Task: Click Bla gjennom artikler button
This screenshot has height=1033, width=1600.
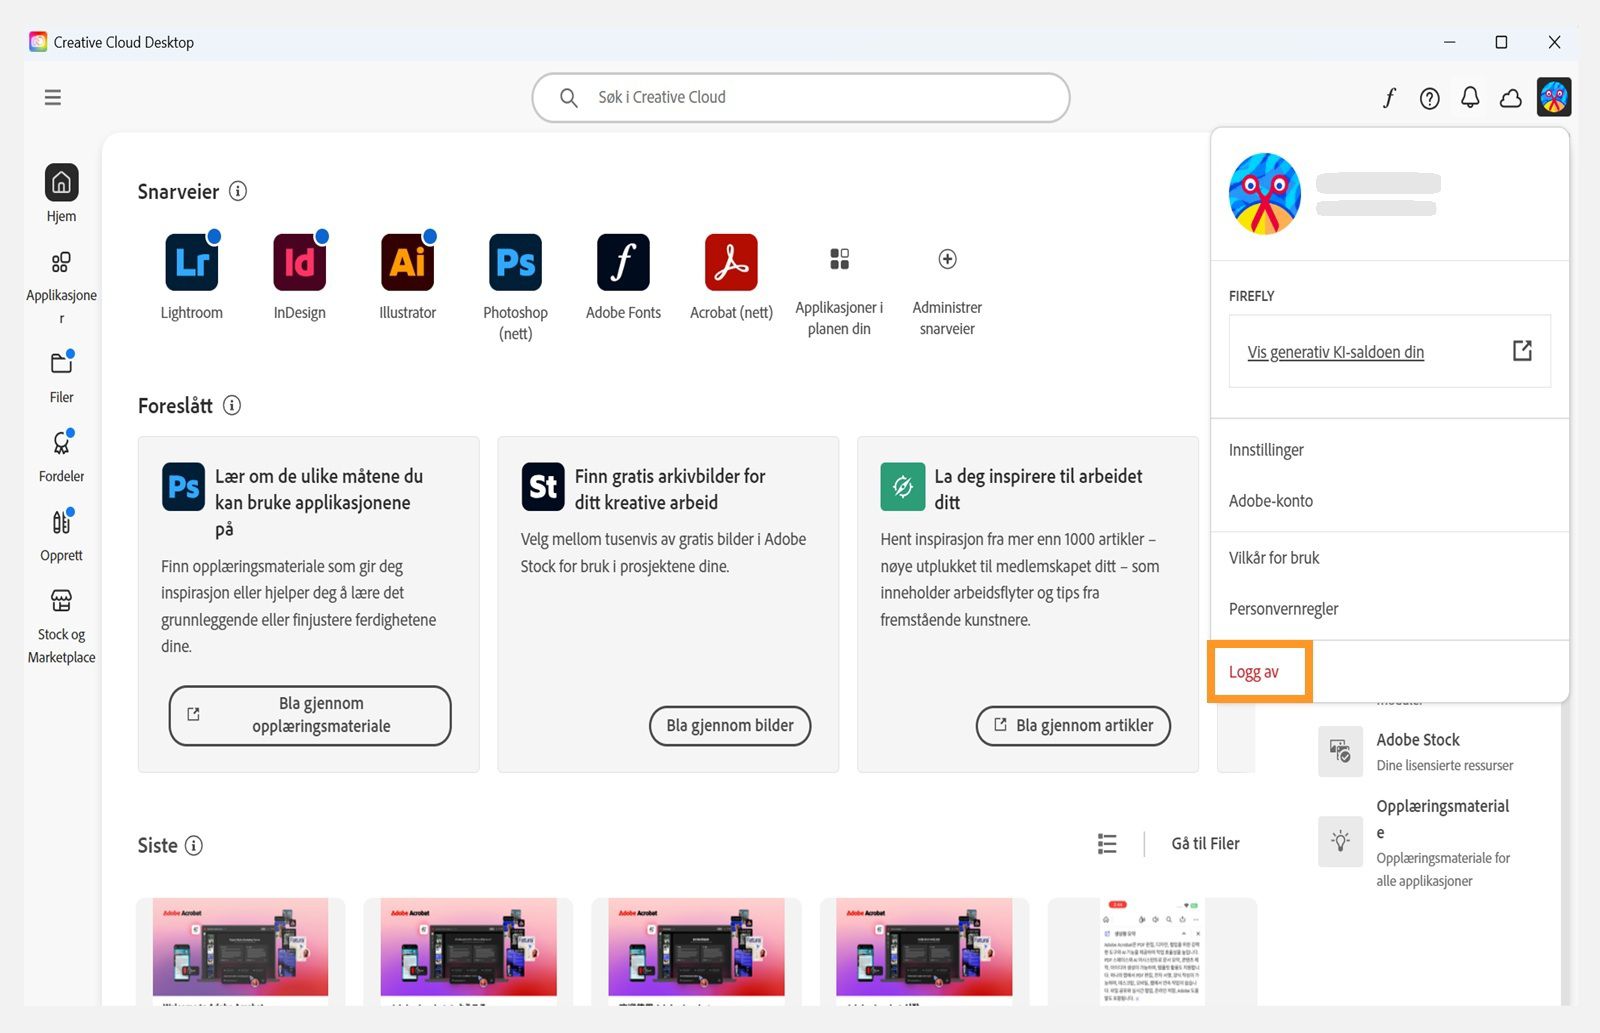Action: click(x=1073, y=725)
